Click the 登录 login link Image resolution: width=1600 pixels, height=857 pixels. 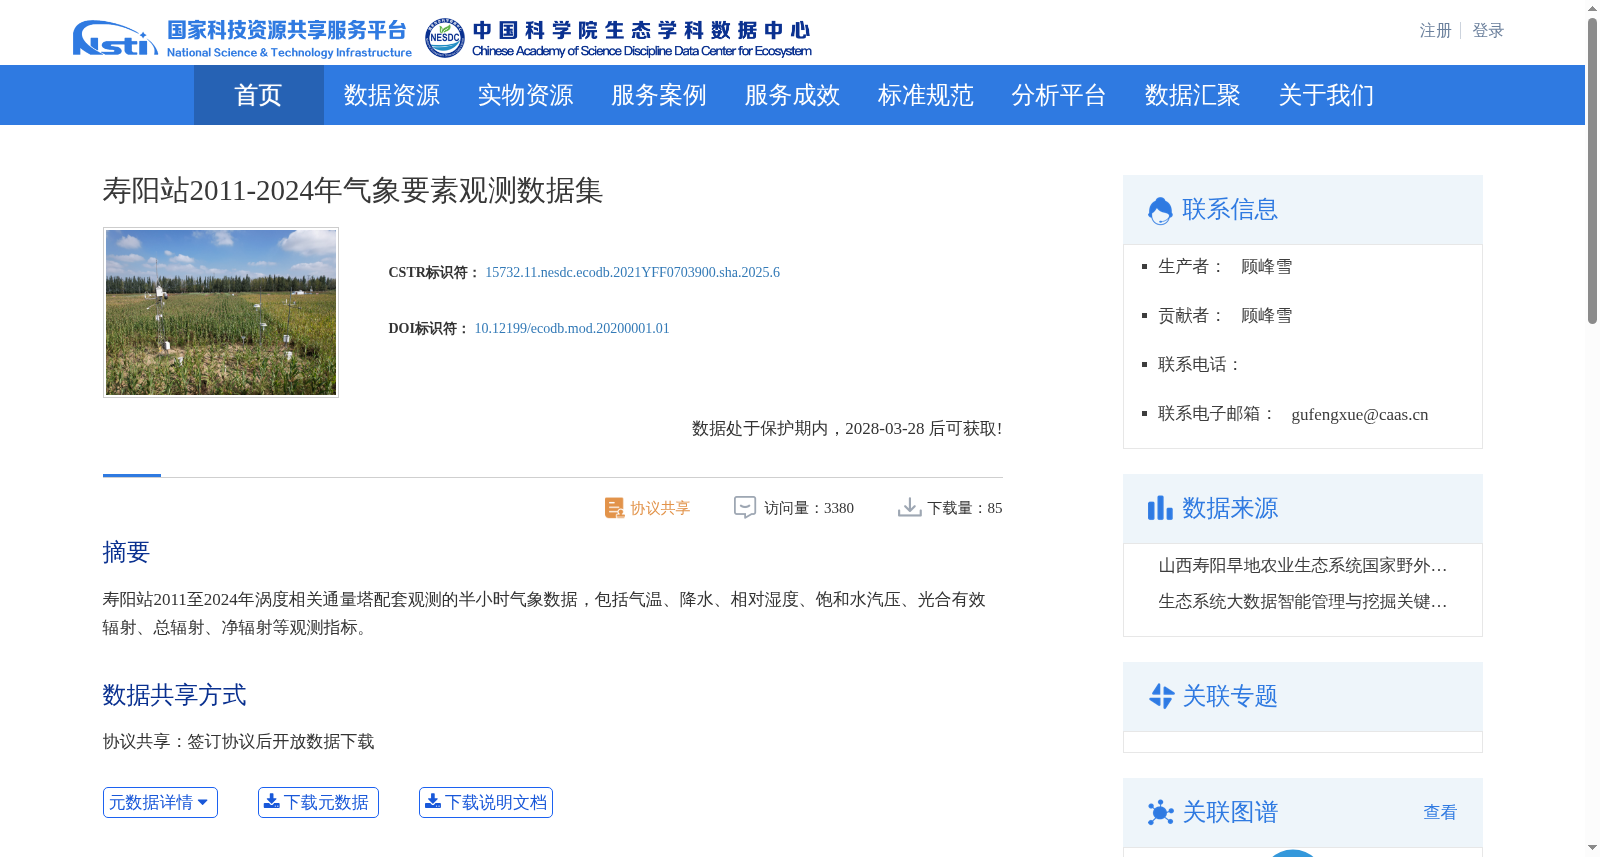click(1488, 30)
